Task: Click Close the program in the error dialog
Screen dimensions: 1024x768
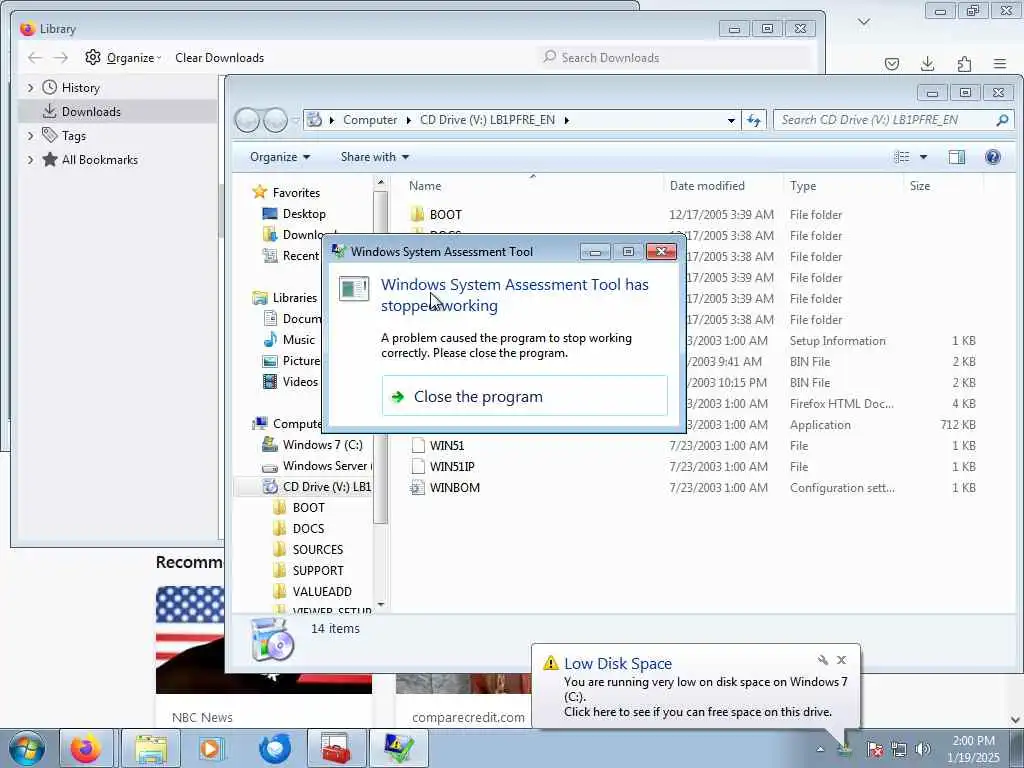Action: tap(524, 396)
